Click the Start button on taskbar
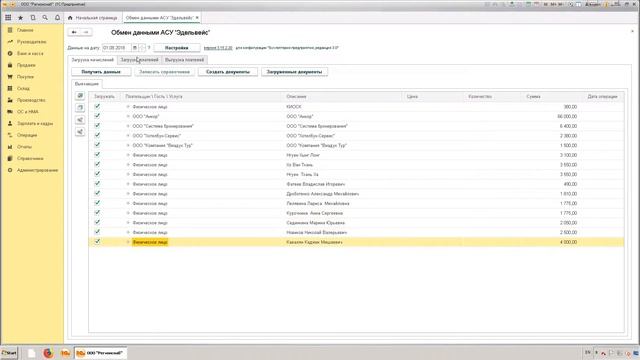 pyautogui.click(x=9, y=353)
